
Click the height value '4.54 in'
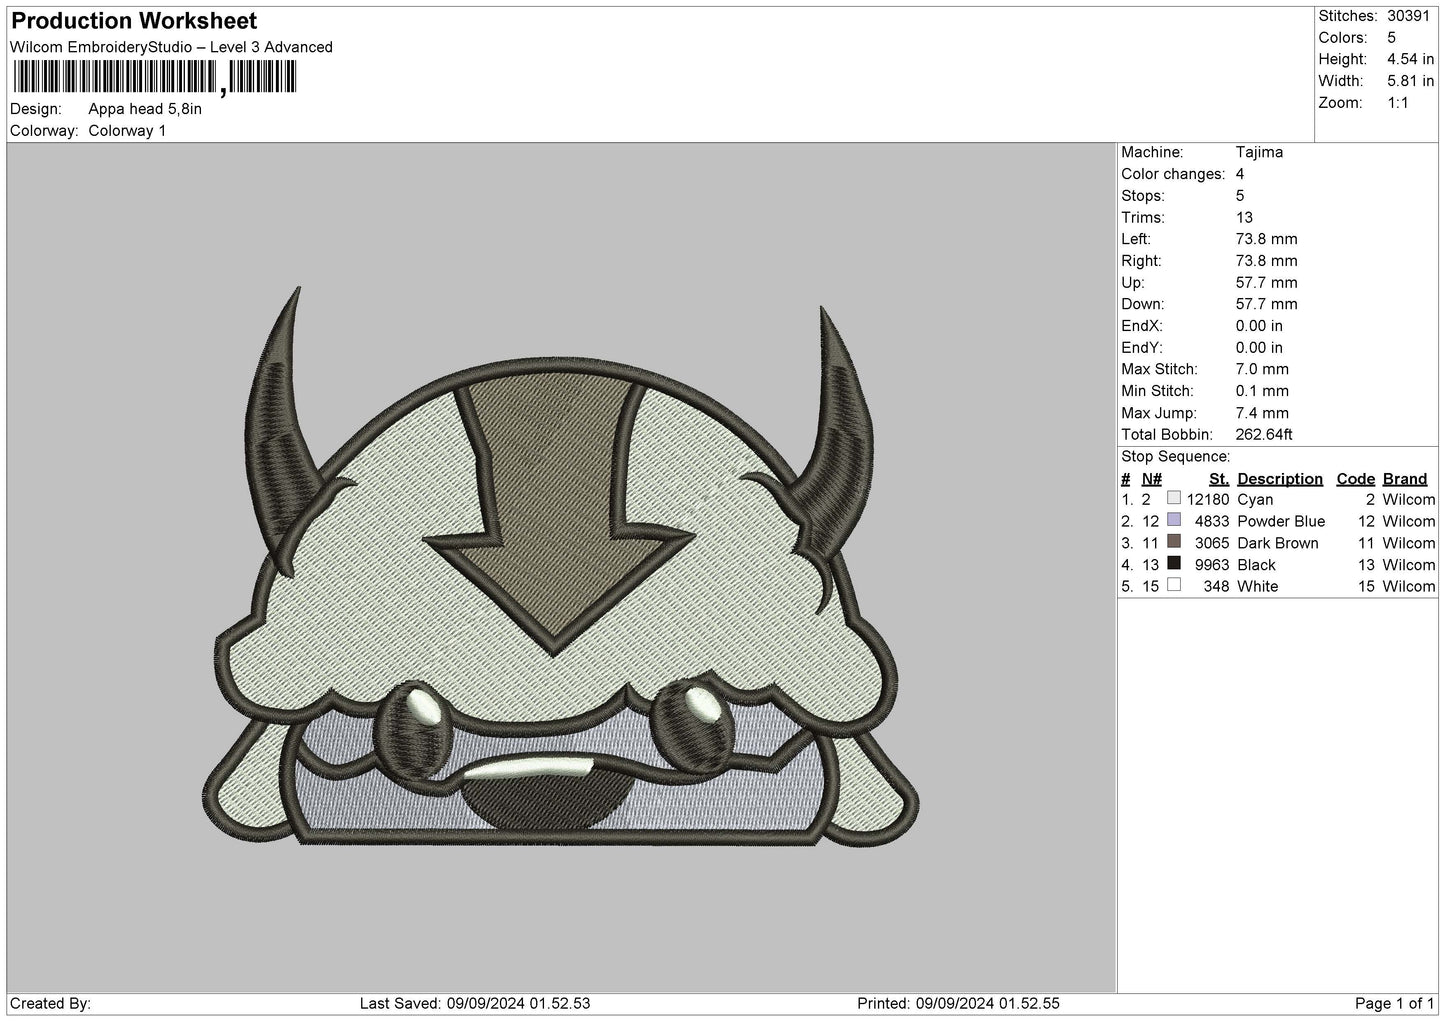(1410, 59)
